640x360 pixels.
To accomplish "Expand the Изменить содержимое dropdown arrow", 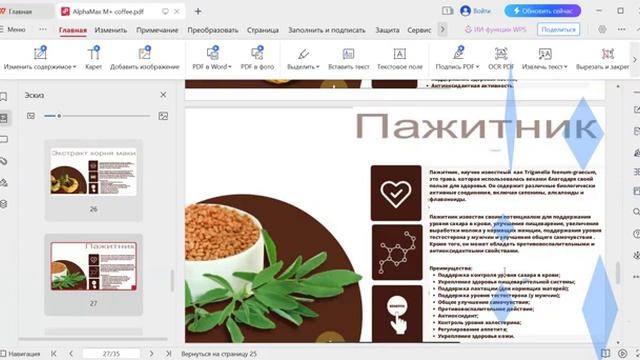I will (75, 67).
